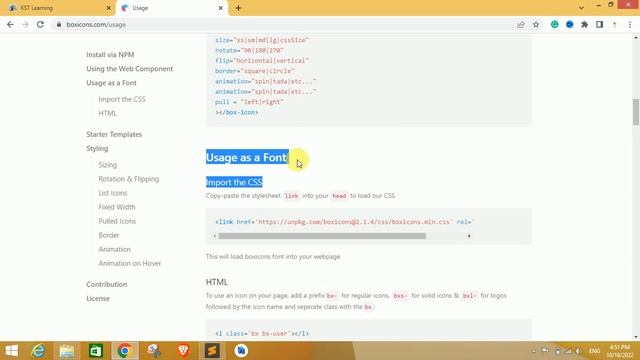Open Fixed Width sidebar link
Screen dimensions: 640x360
coord(117,207)
